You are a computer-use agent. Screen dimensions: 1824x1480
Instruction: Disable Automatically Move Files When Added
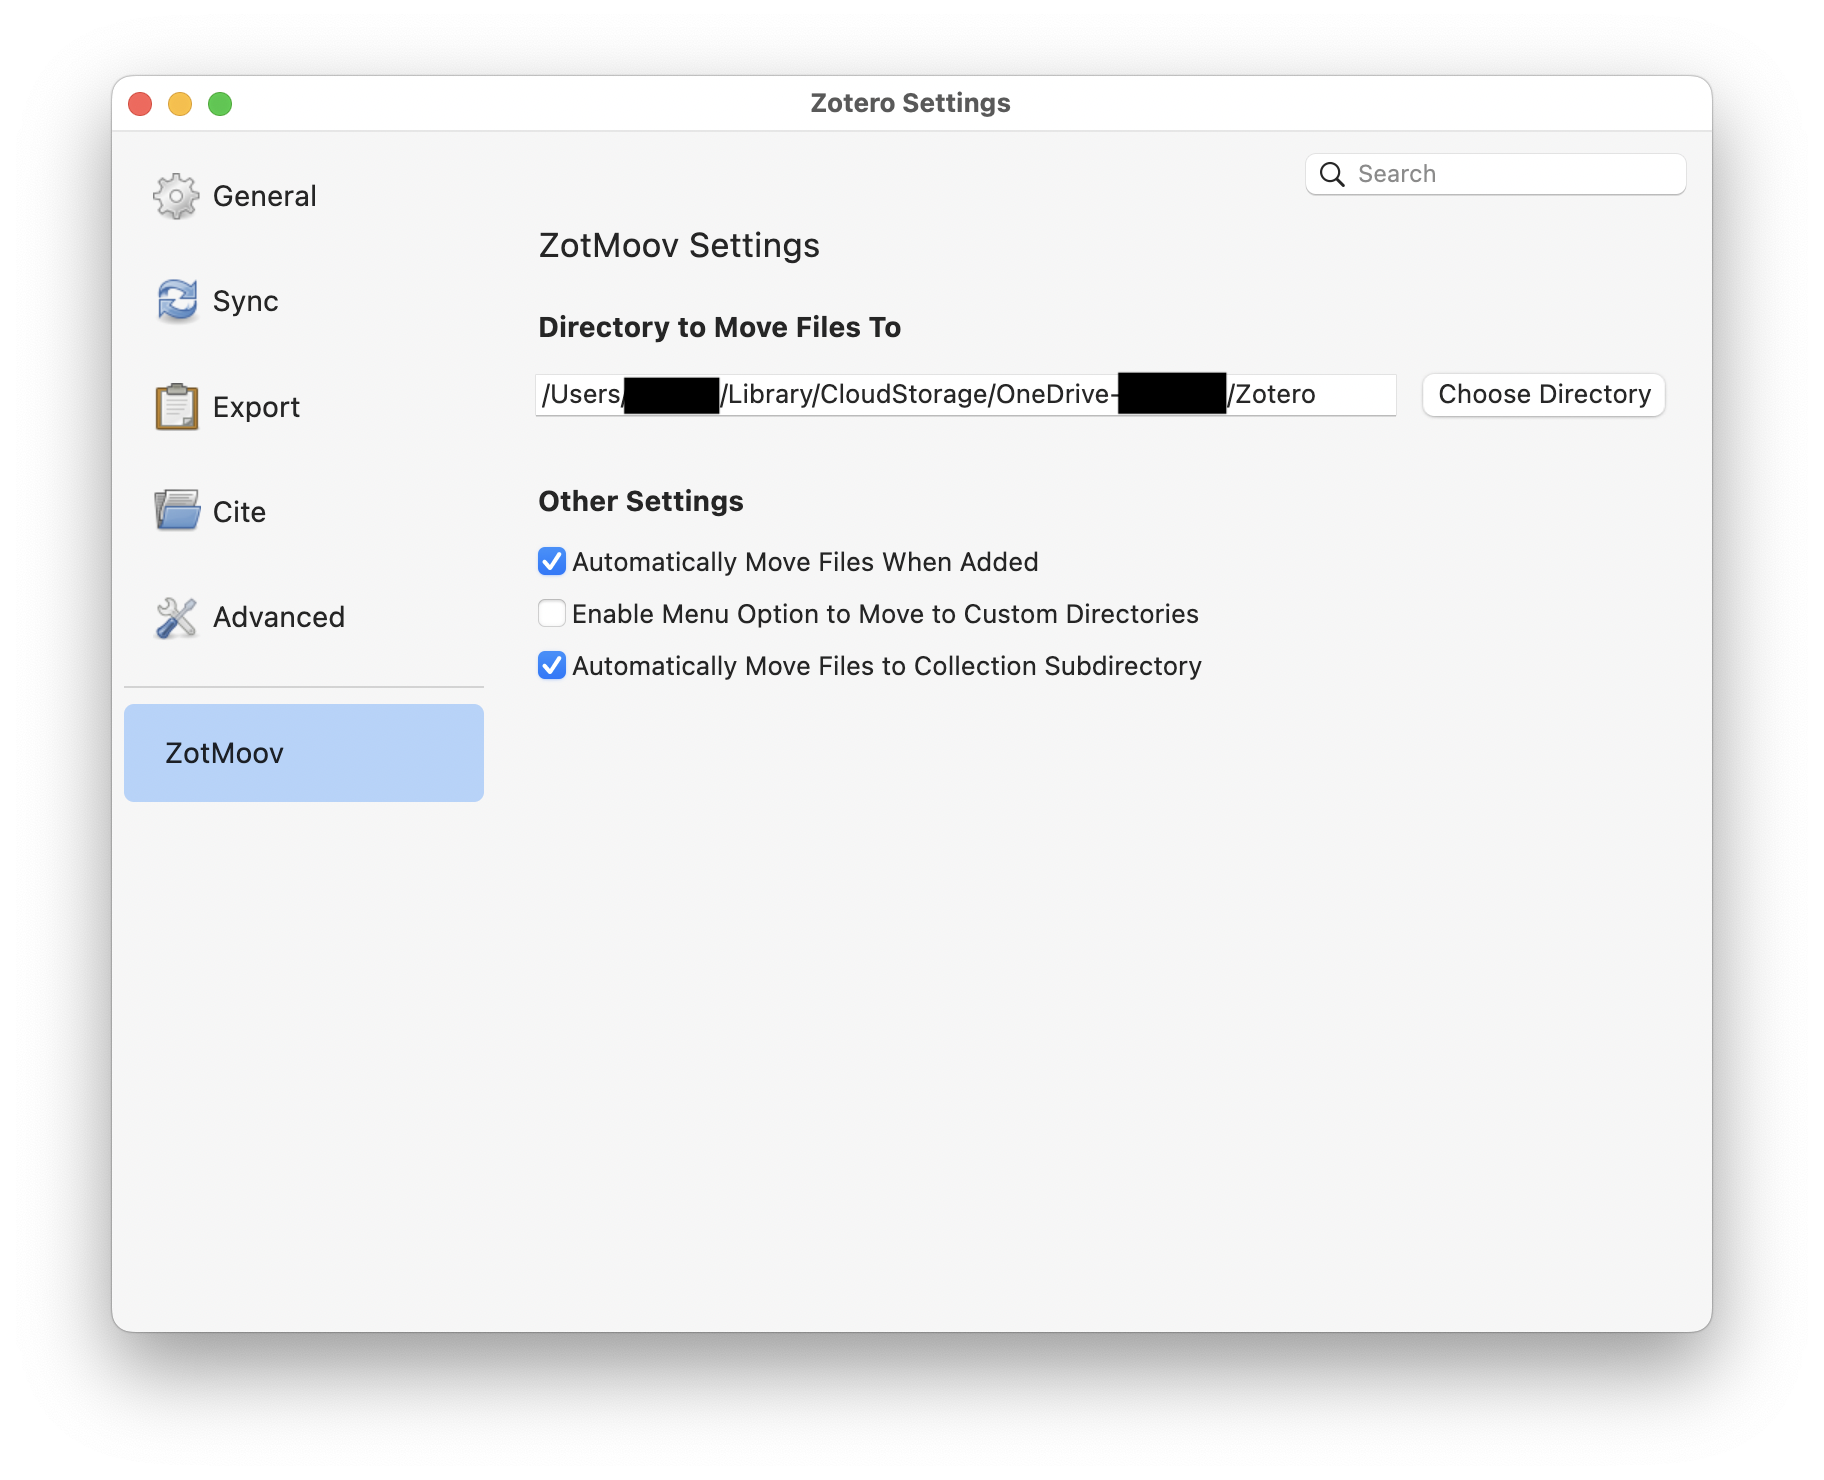click(x=552, y=562)
